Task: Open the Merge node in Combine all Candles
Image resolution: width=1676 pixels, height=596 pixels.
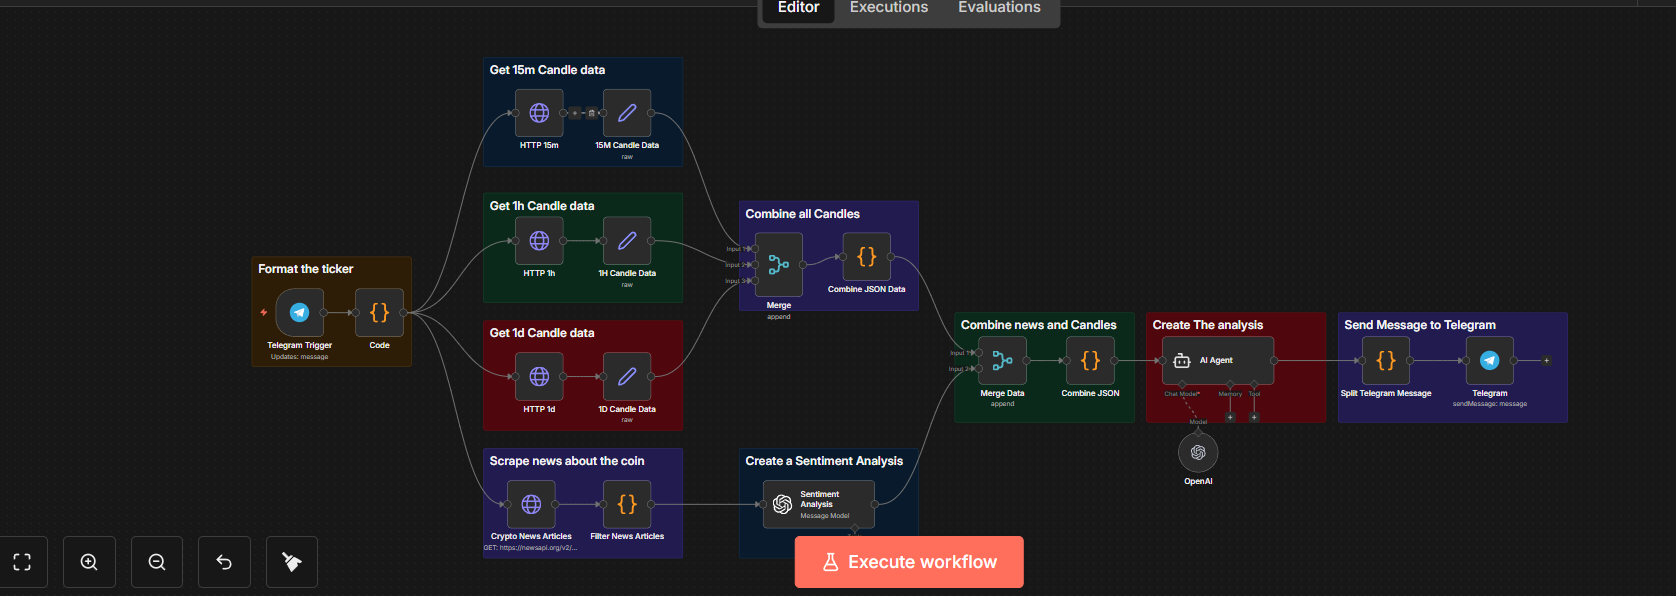Action: pyautogui.click(x=779, y=265)
